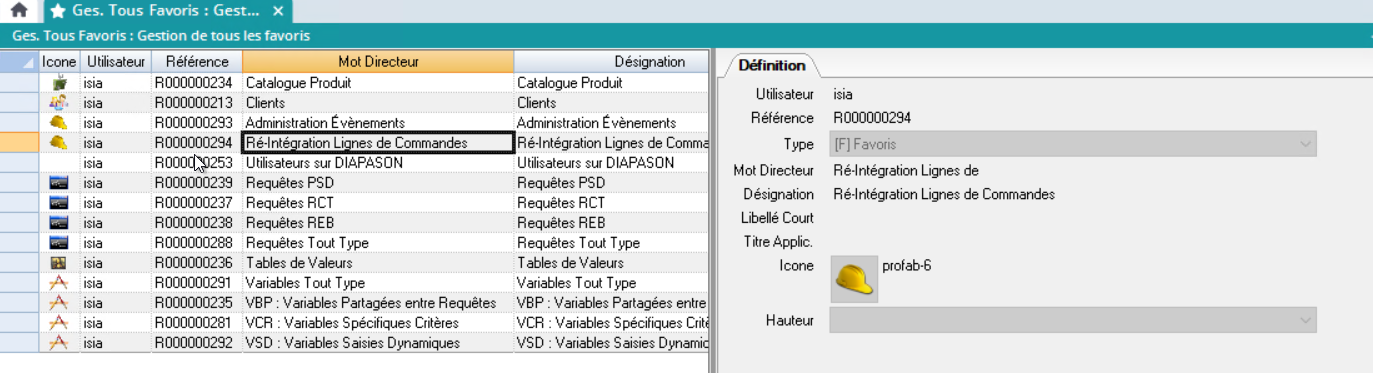Select the Ré-Intégration row header marker
The width and height of the screenshot is (1373, 373).
coord(19,143)
